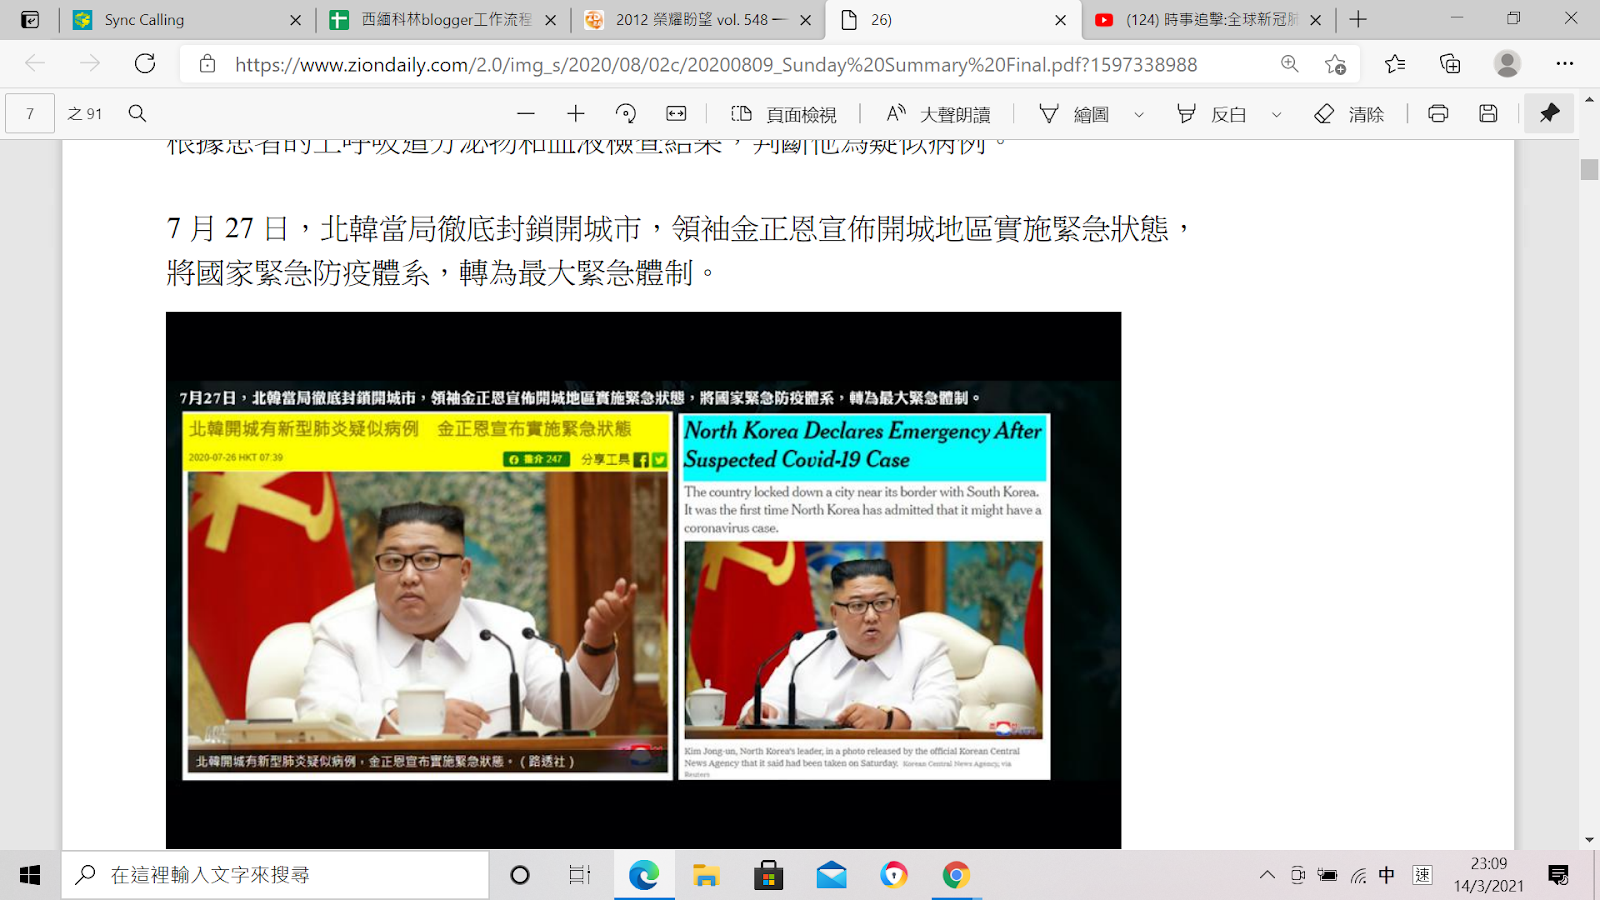Open a new browser tab
The image size is (1600, 900).
(x=1358, y=20)
